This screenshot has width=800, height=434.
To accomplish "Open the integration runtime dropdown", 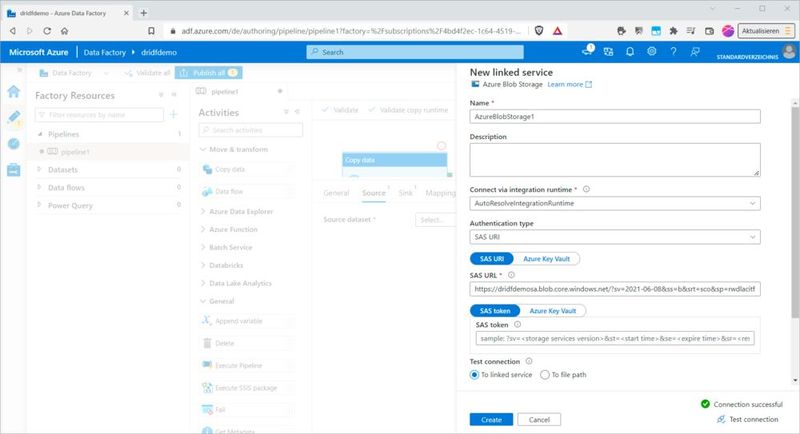I will point(615,203).
